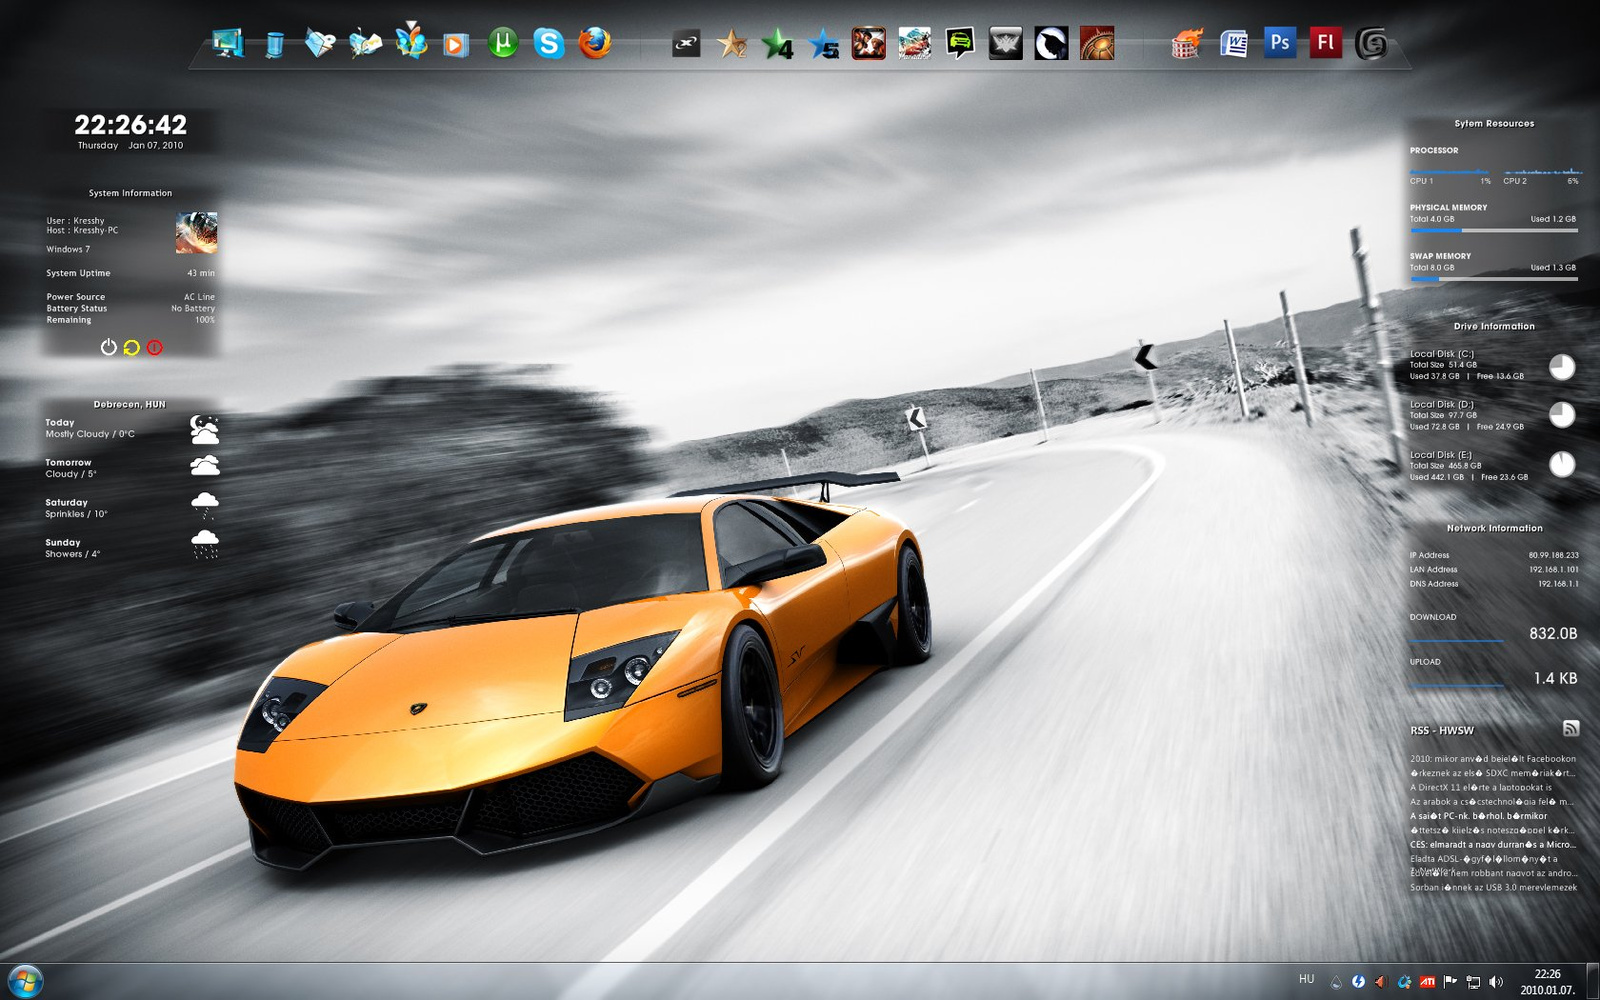
Task: Click Sunday's Showers weather icon
Action: (x=204, y=544)
